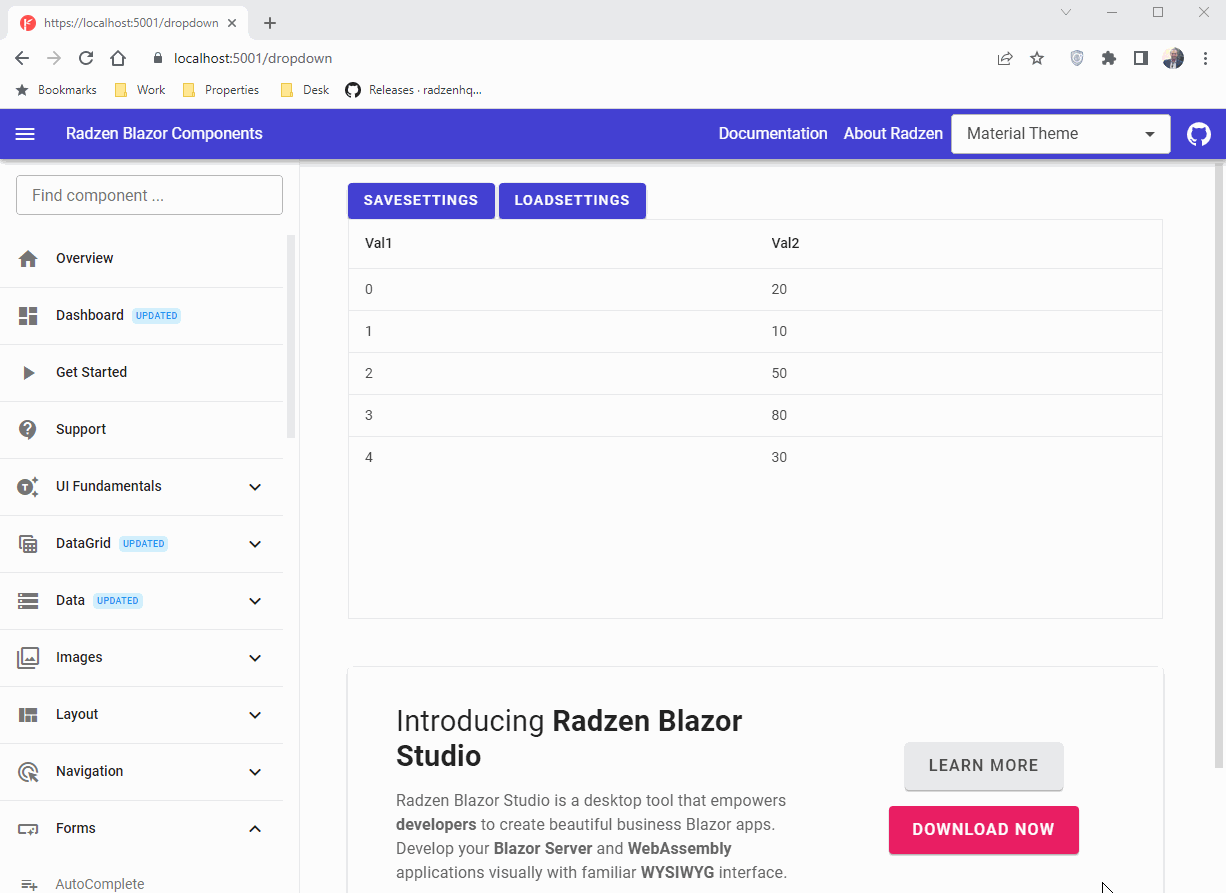
Task: Open the Documentation link
Action: tap(773, 134)
